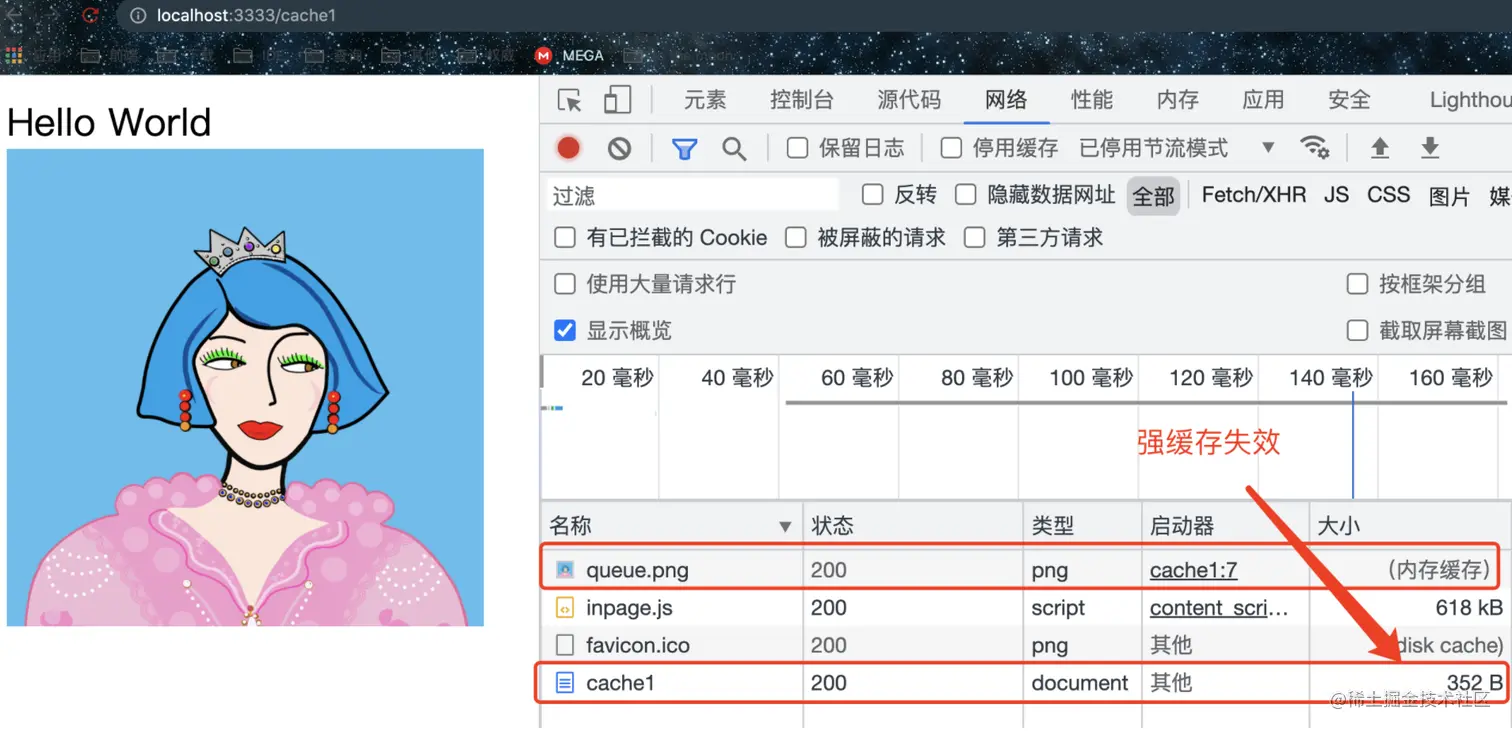Filter requests by JS
The image size is (1512, 731).
1336,195
